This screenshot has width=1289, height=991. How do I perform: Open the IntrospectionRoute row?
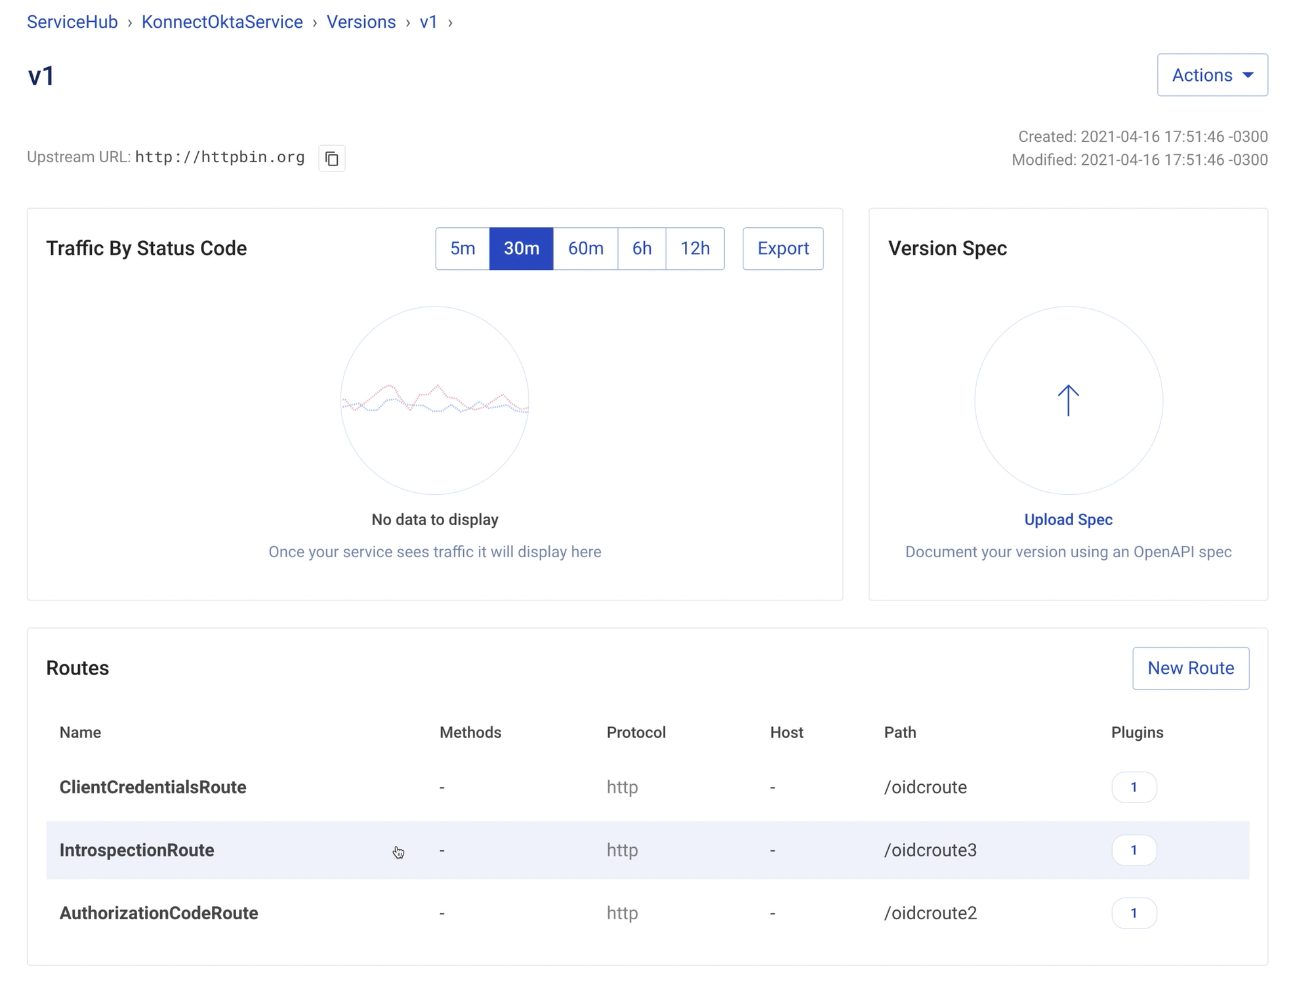pyautogui.click(x=137, y=850)
